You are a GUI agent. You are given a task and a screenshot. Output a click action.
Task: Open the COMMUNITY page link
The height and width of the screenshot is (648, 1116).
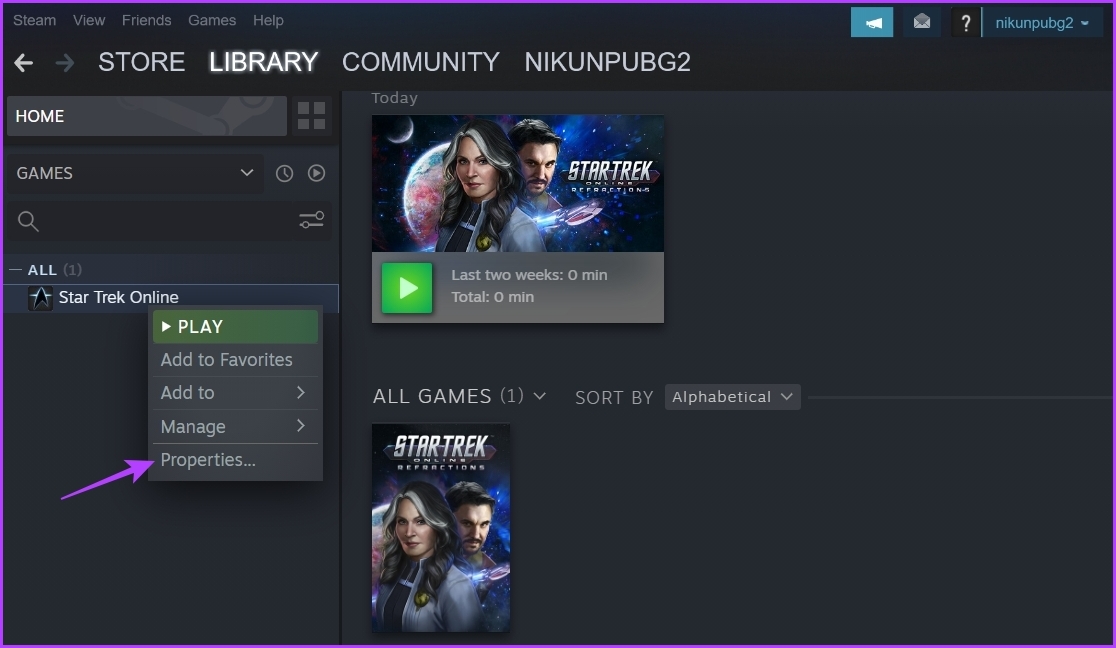pos(420,61)
